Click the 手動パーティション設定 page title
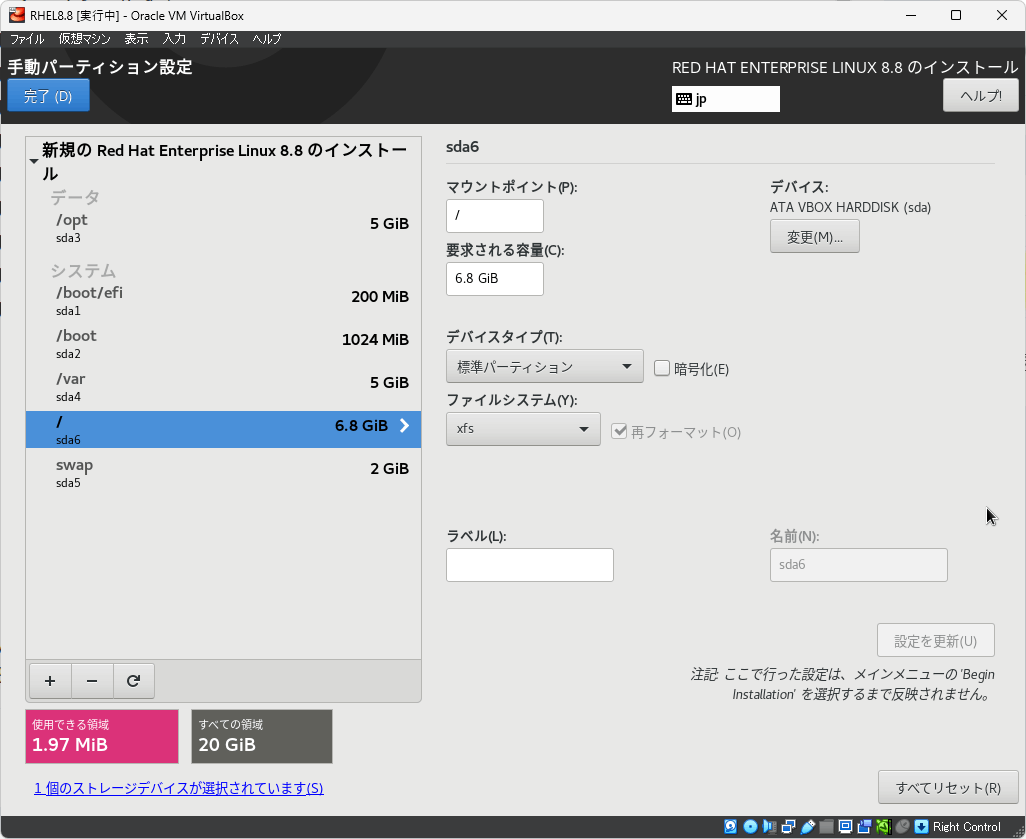Image resolution: width=1026 pixels, height=839 pixels. tap(100, 66)
